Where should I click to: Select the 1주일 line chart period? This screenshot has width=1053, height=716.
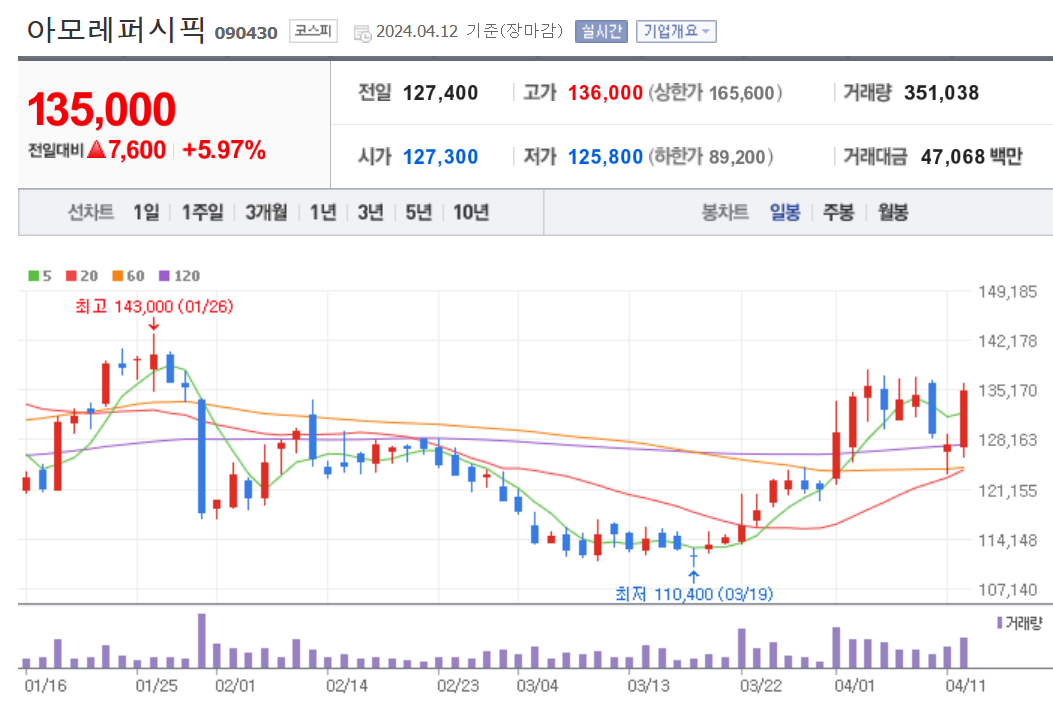(x=202, y=212)
